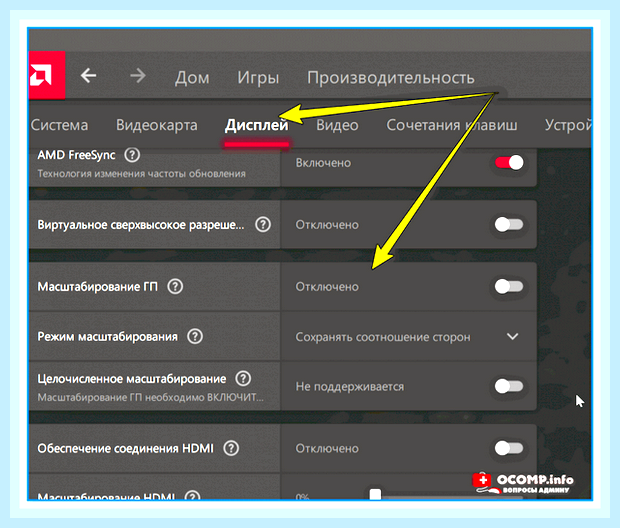The height and width of the screenshot is (528, 620).
Task: Open Режим масштабирования dropdown
Action: point(408,337)
